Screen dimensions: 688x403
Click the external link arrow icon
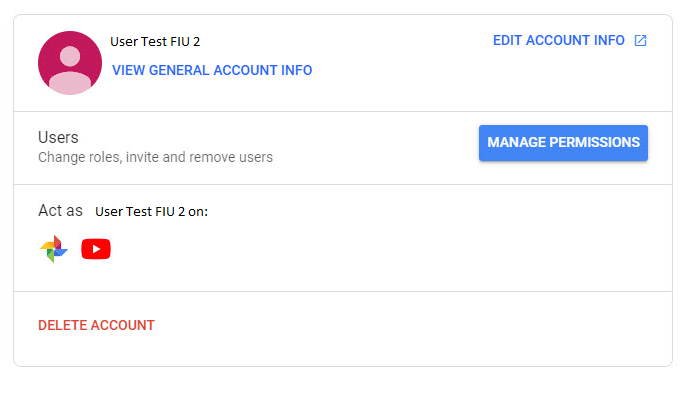point(640,40)
